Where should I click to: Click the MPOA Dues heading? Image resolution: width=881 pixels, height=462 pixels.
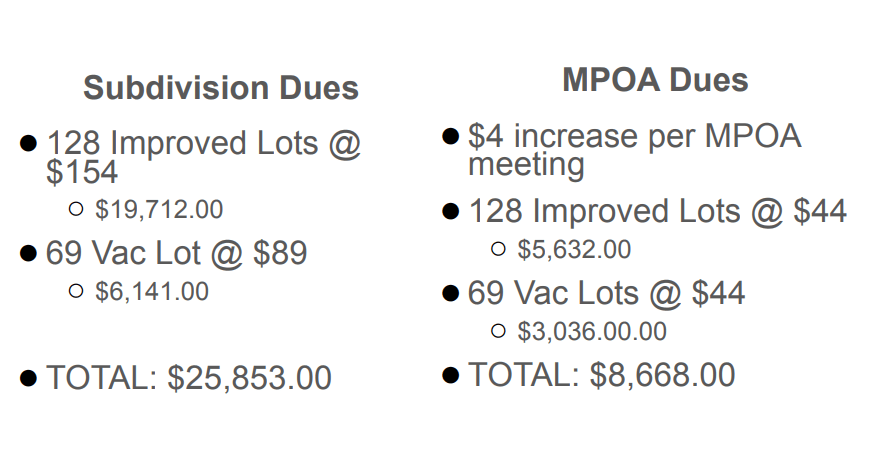click(655, 80)
